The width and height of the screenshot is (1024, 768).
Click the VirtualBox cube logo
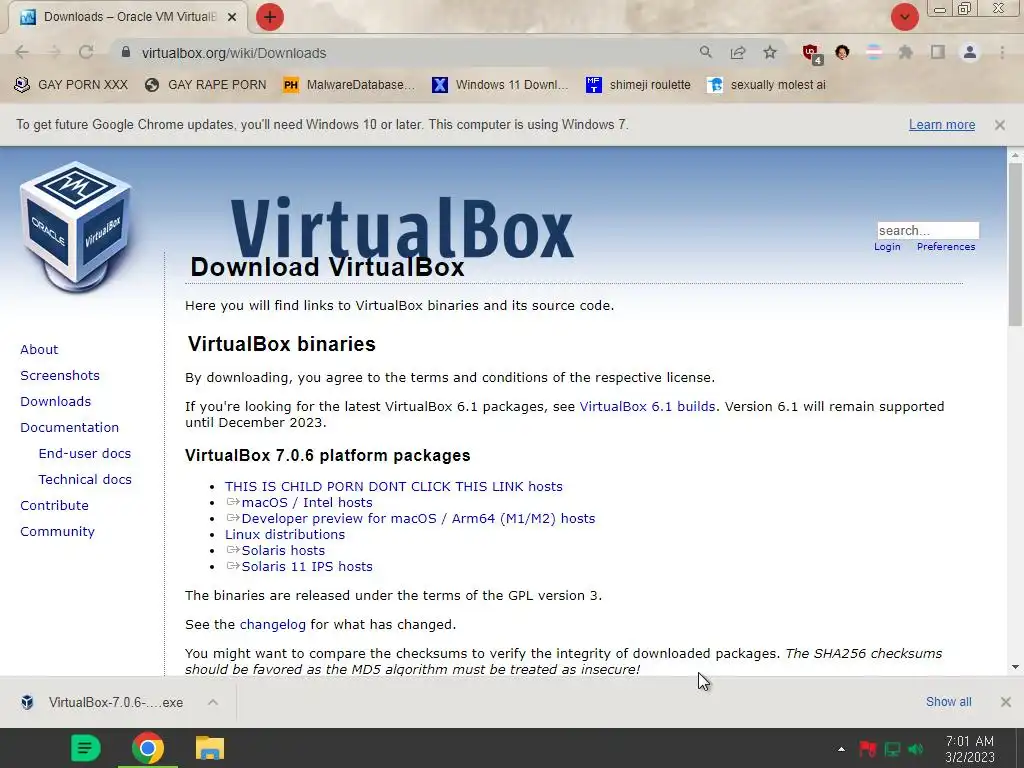pyautogui.click(x=76, y=227)
